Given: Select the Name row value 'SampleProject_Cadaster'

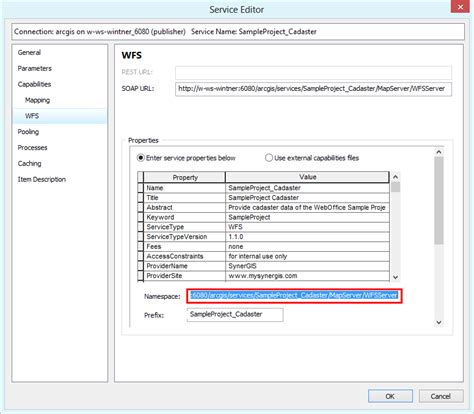Looking at the screenshot, I should pos(307,188).
